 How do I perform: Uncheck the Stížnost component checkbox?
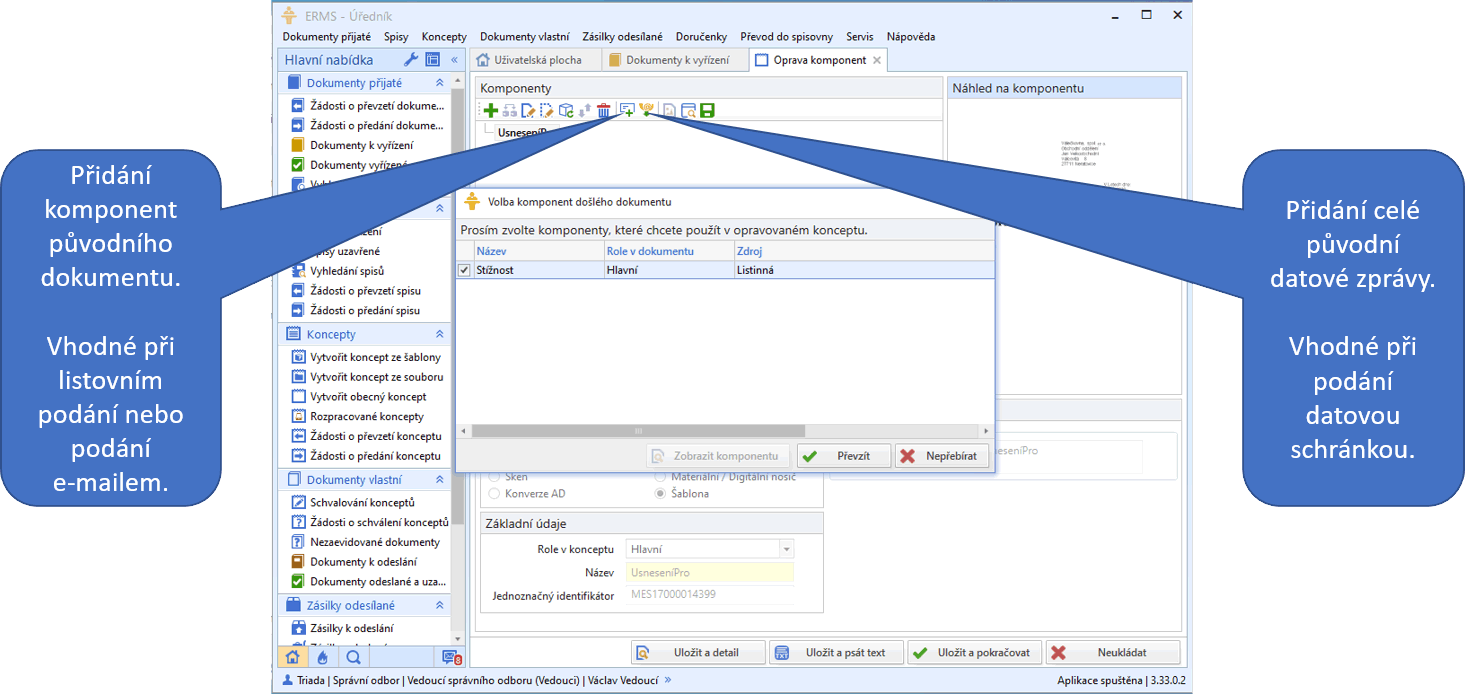click(x=464, y=270)
